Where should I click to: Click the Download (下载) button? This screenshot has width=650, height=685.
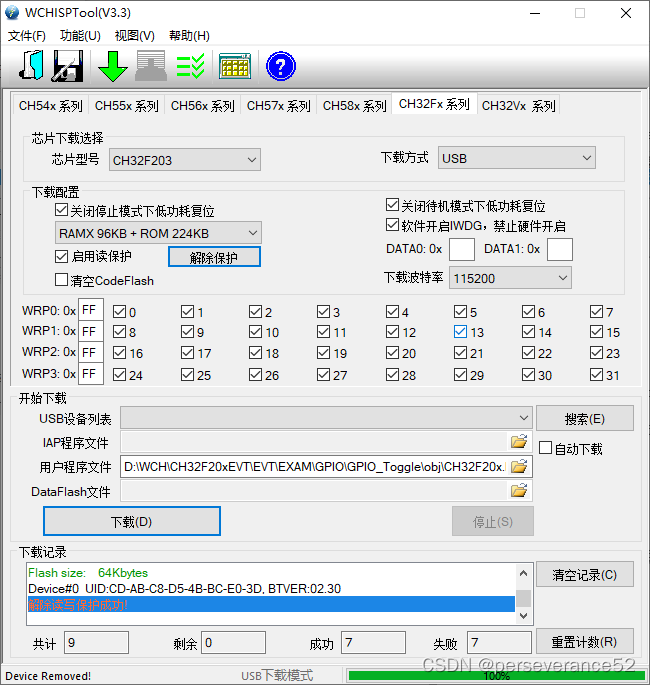pos(131,521)
